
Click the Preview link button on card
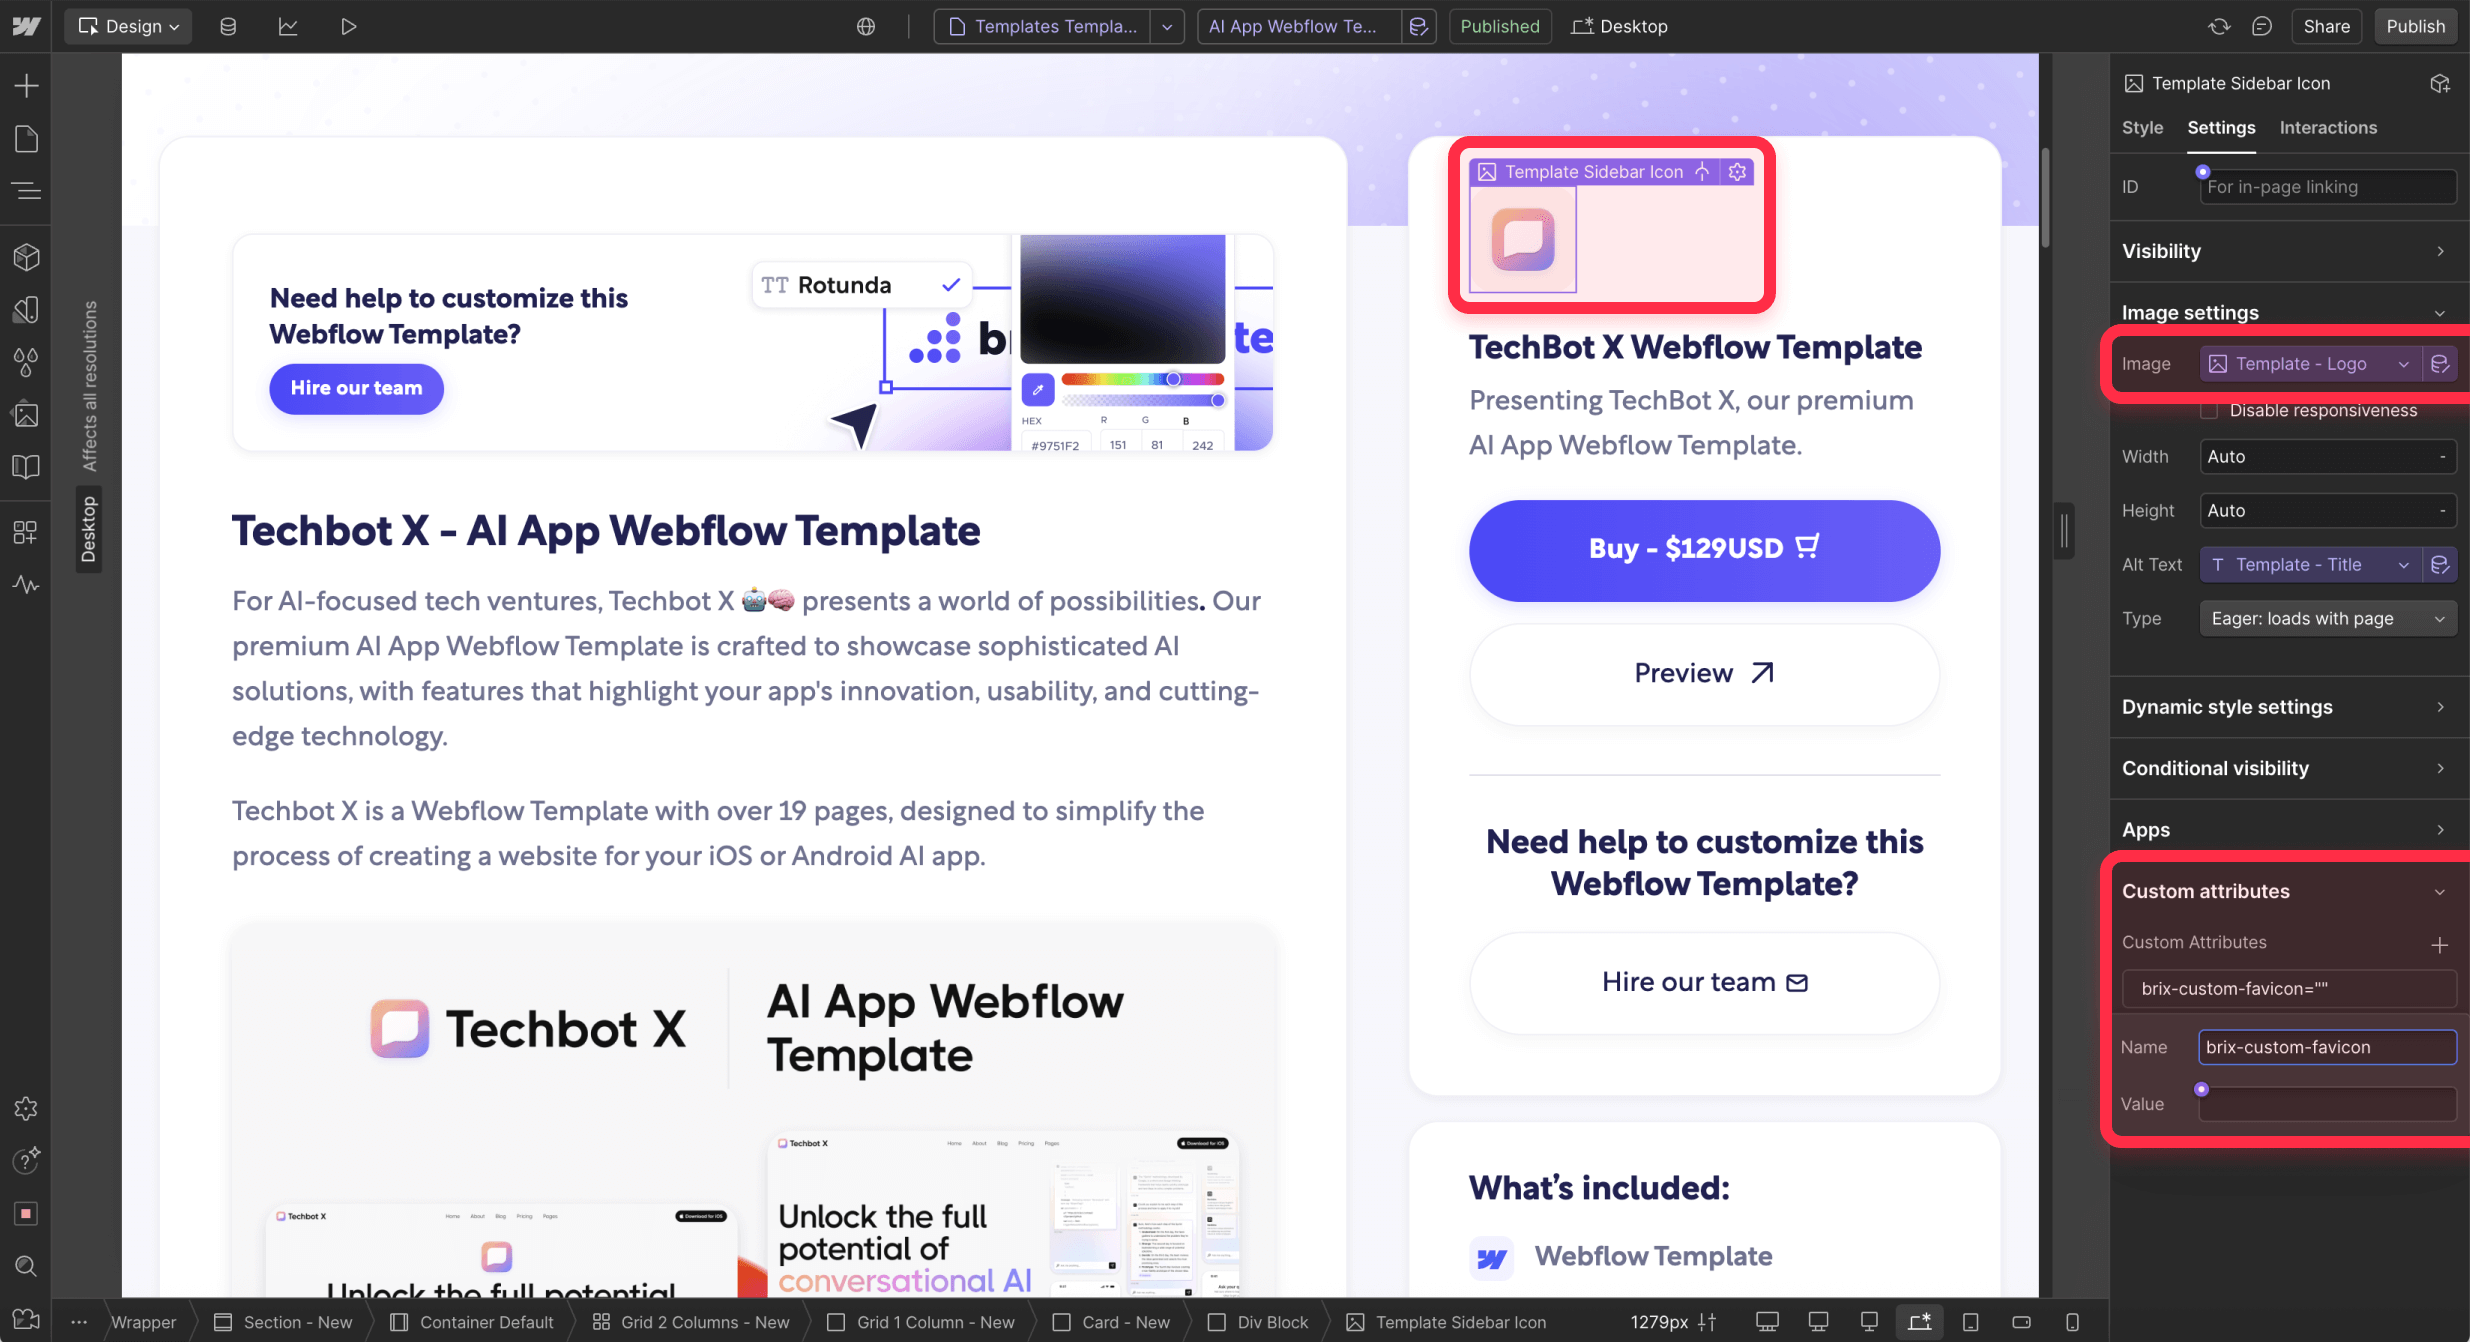(1704, 674)
